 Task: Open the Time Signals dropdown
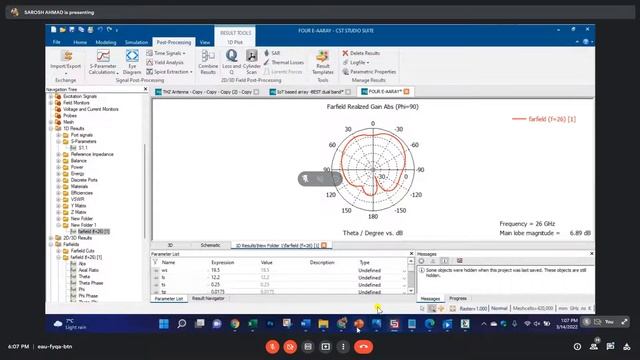coord(166,53)
